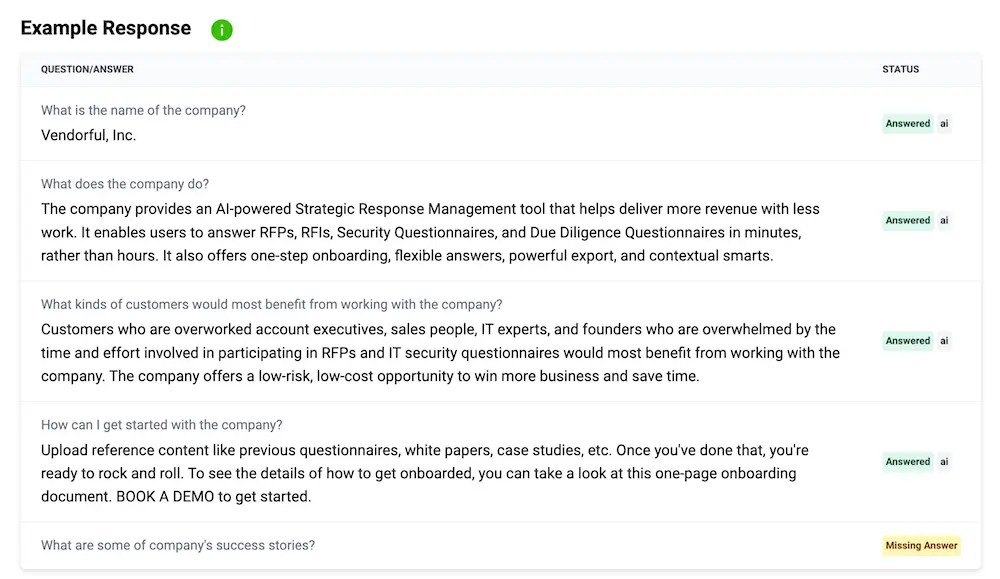Click the Answered status for the company name question
1000x579 pixels.
point(907,124)
